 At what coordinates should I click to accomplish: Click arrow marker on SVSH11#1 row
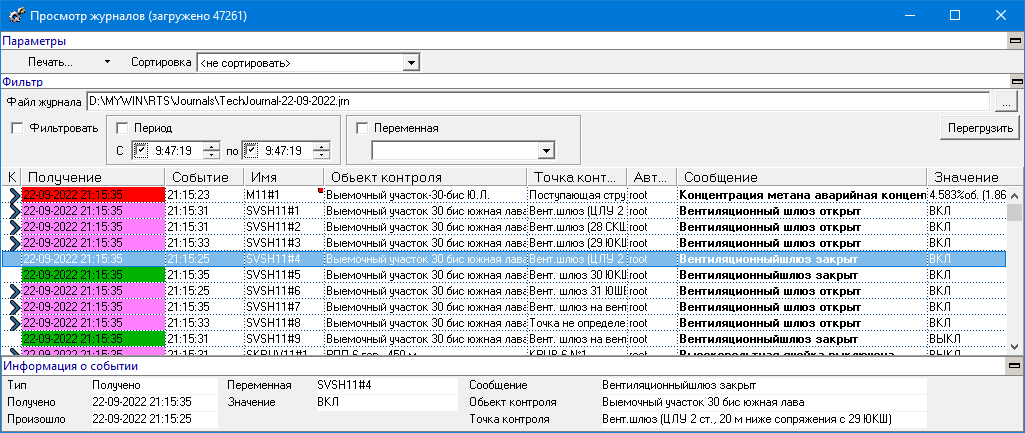[14, 211]
